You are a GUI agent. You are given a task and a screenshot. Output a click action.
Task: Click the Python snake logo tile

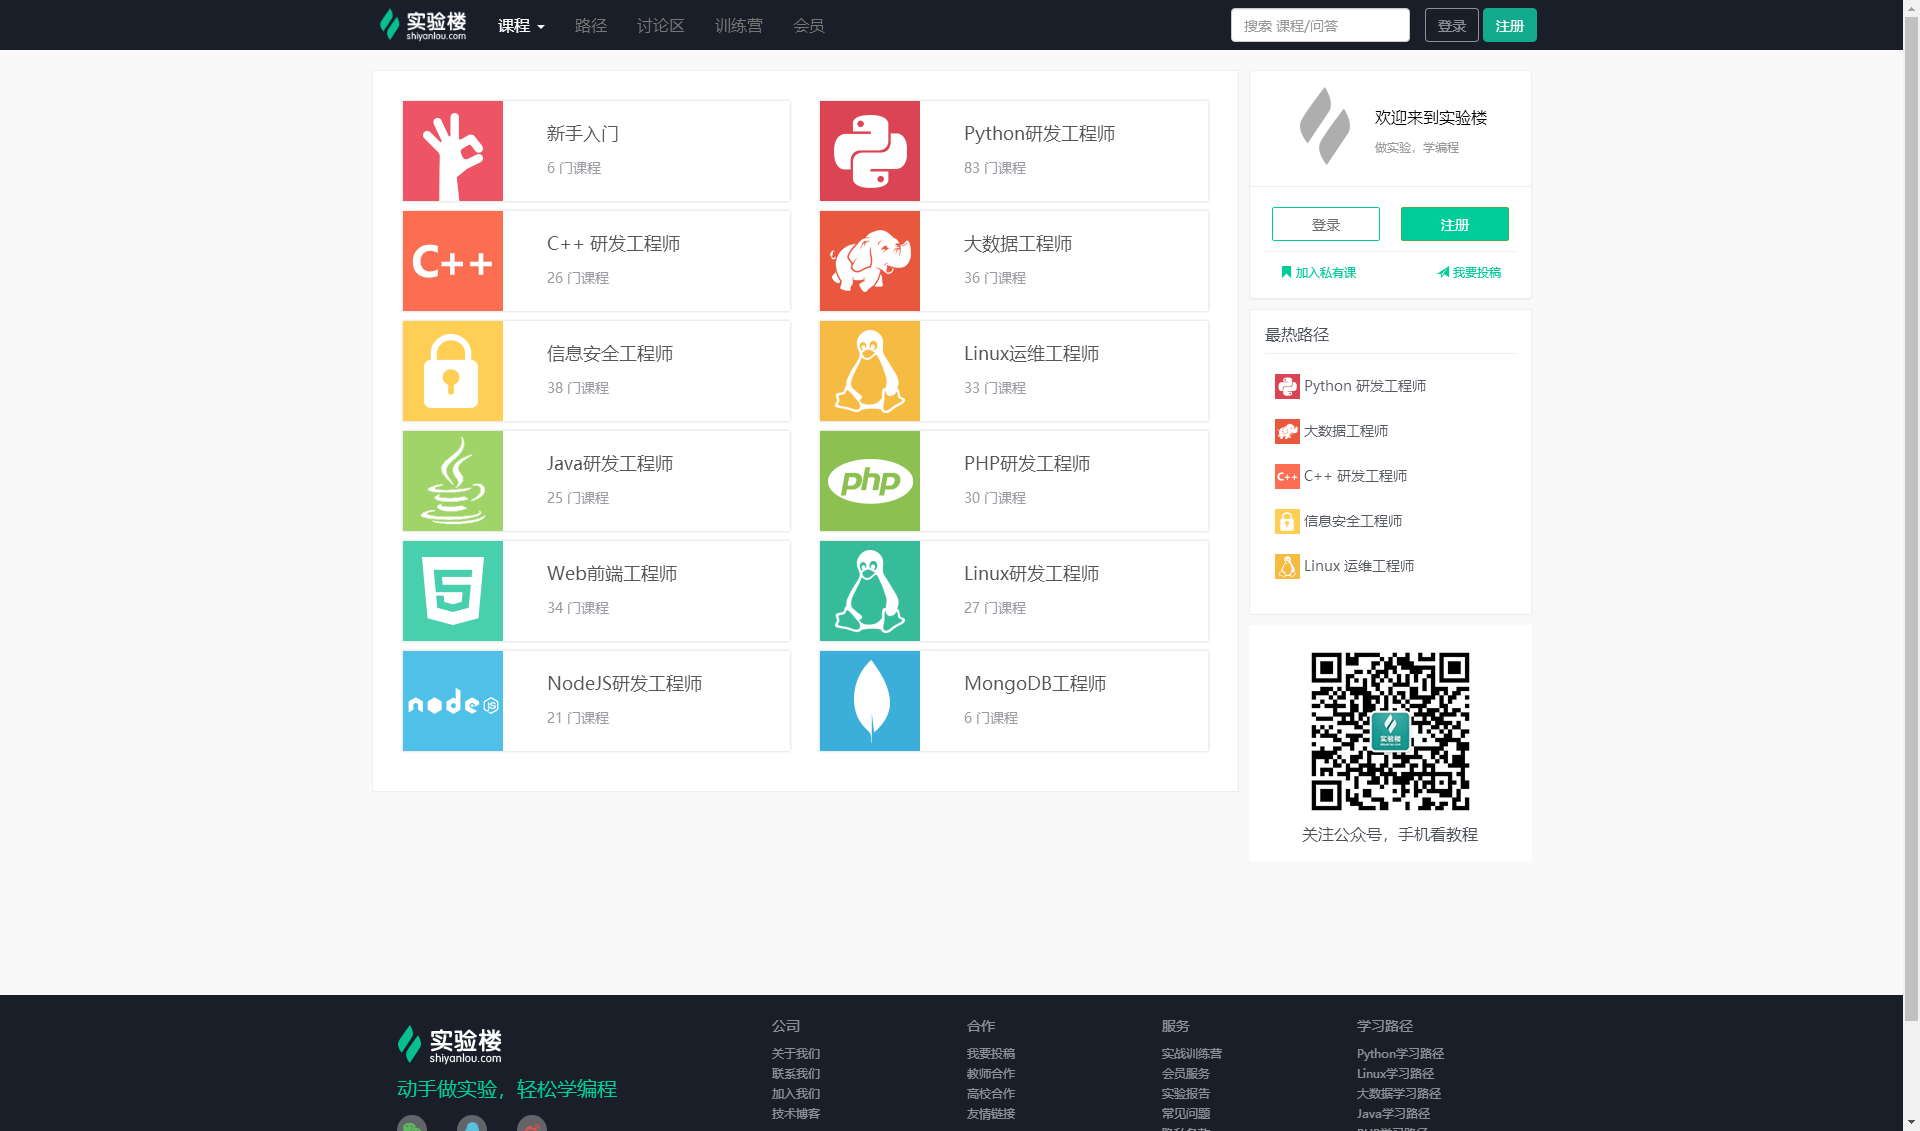pyautogui.click(x=869, y=151)
